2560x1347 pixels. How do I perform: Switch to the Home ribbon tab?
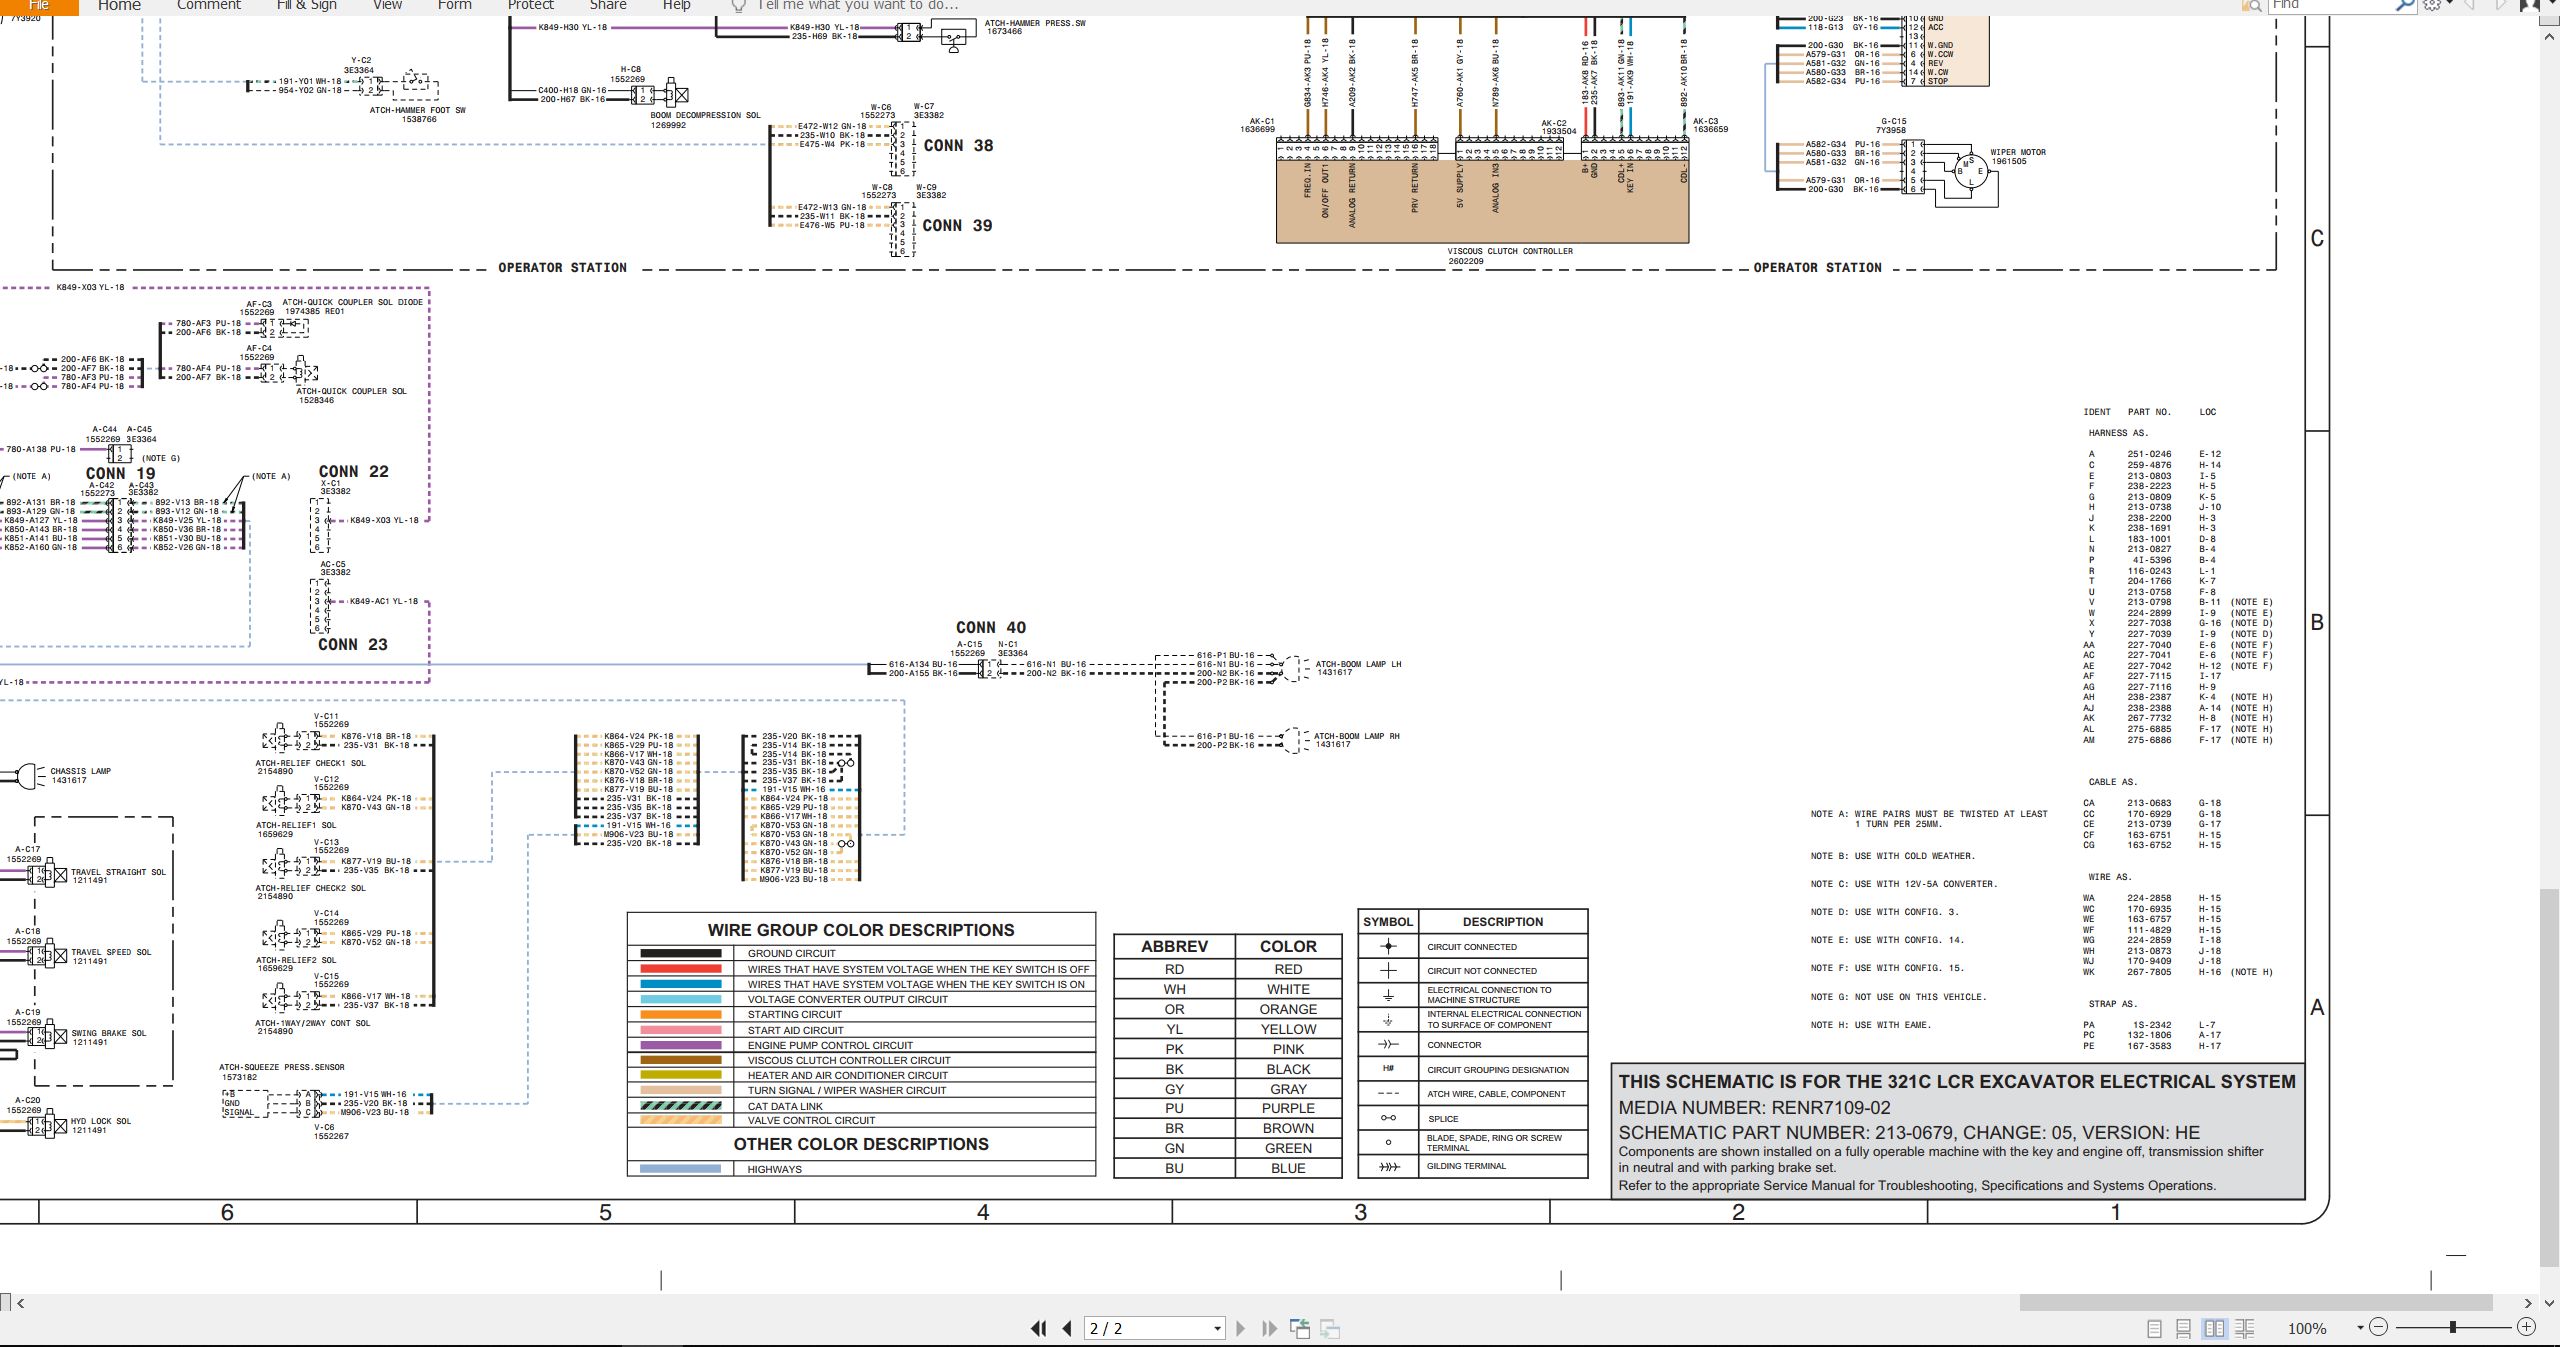pos(119,5)
